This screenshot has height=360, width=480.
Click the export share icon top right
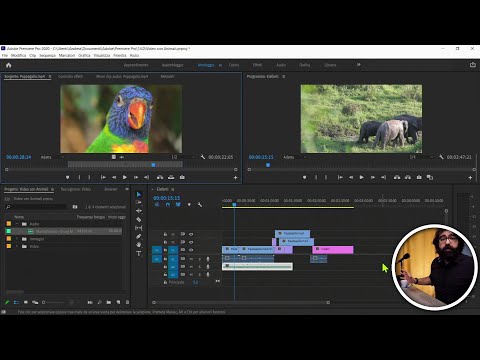click(x=473, y=65)
